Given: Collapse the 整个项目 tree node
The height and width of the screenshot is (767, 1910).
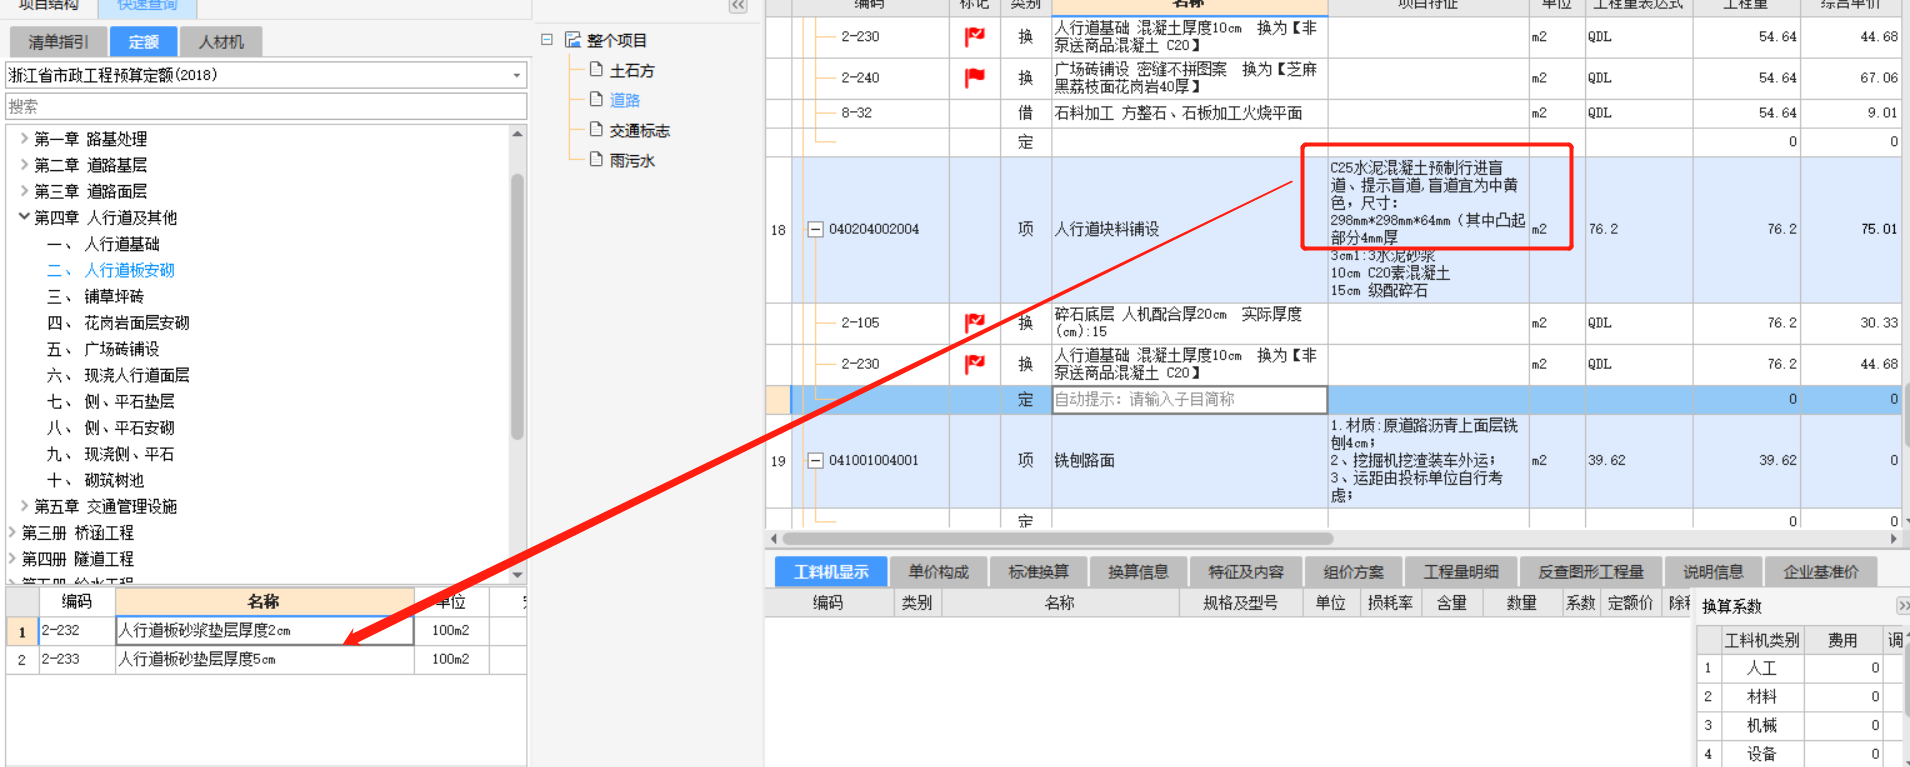Looking at the screenshot, I should [x=547, y=40].
